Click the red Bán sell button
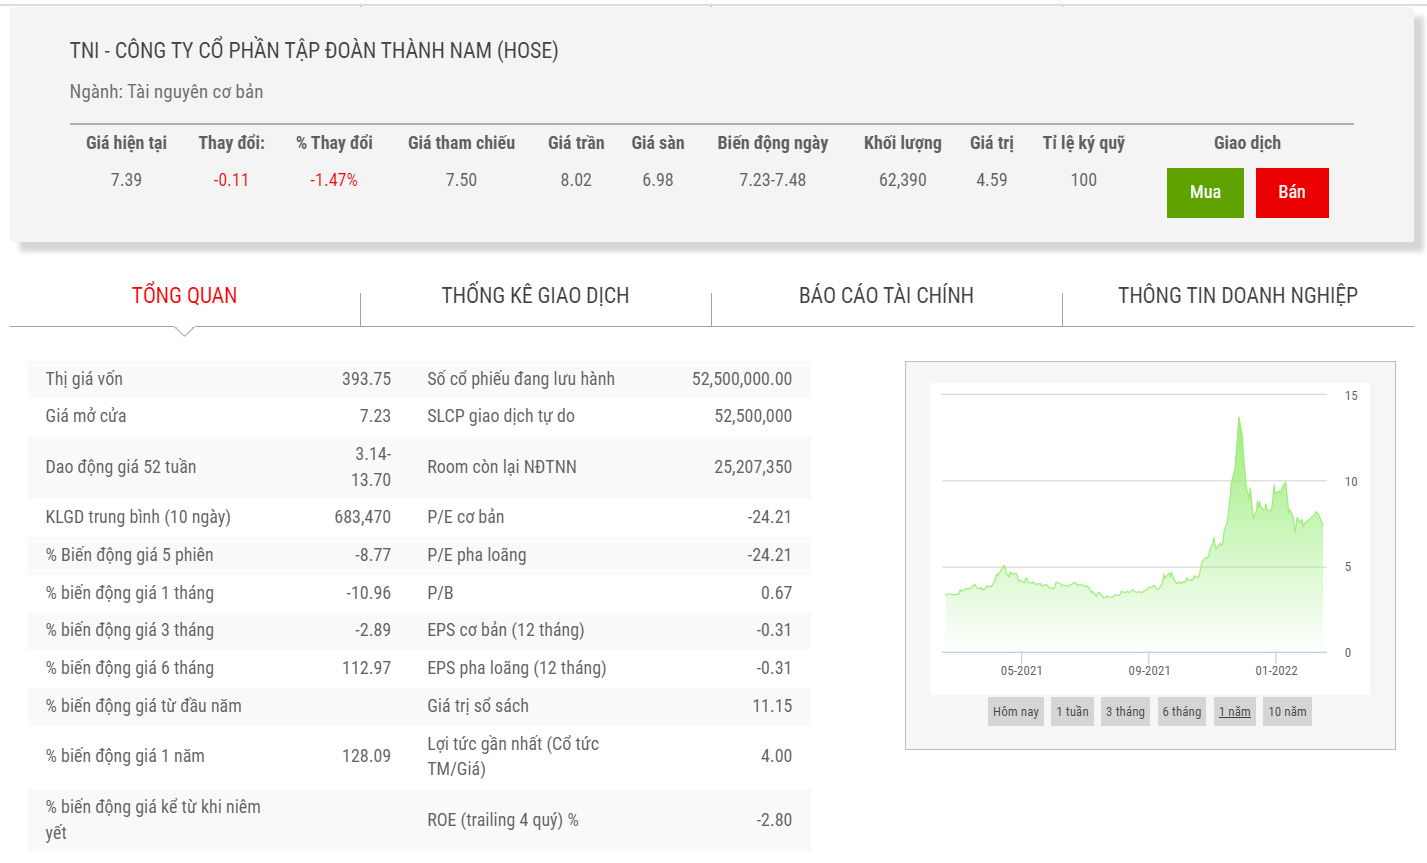Image resolution: width=1427 pixels, height=863 pixels. [1292, 193]
